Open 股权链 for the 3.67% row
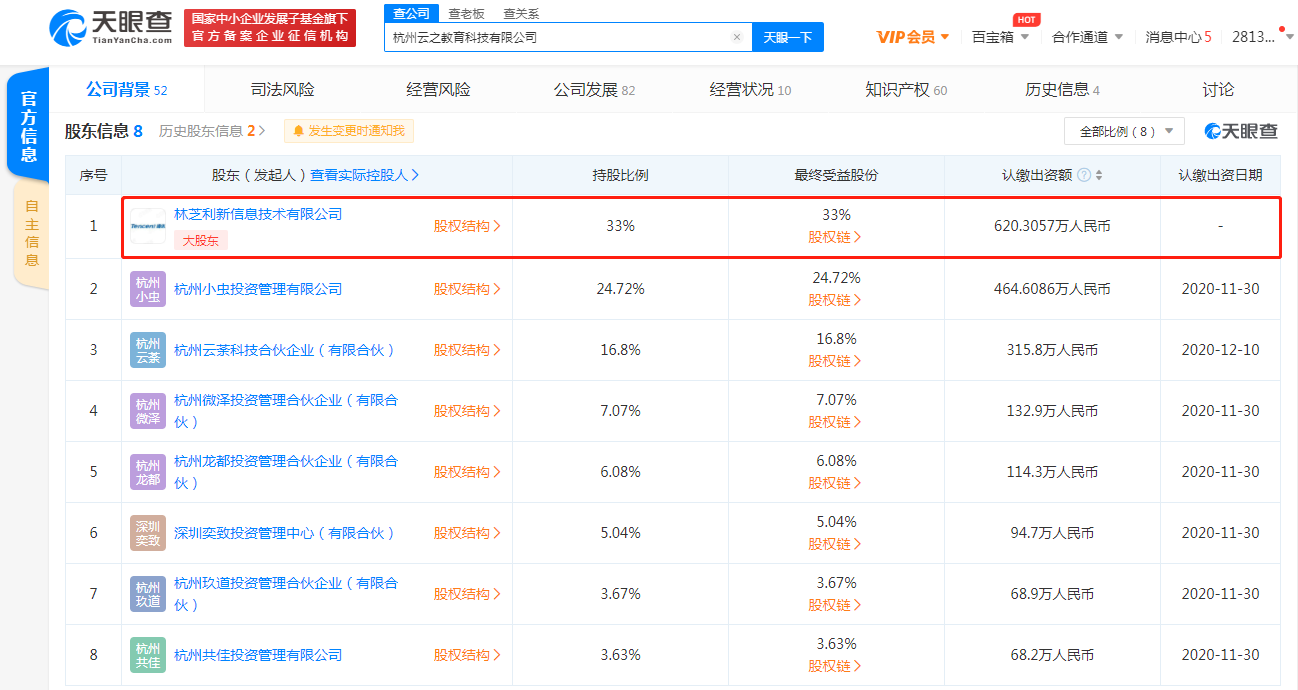1298x690 pixels. [x=835, y=605]
